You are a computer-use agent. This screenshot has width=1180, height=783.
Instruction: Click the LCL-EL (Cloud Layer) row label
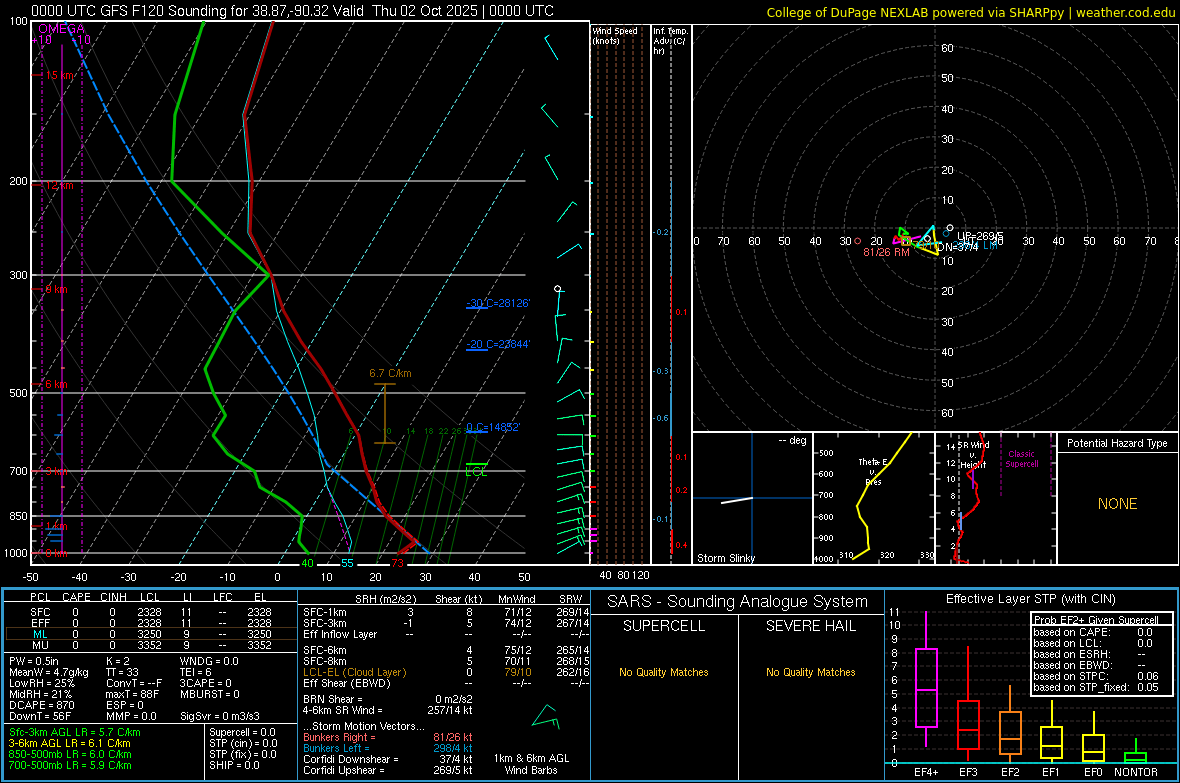click(354, 672)
